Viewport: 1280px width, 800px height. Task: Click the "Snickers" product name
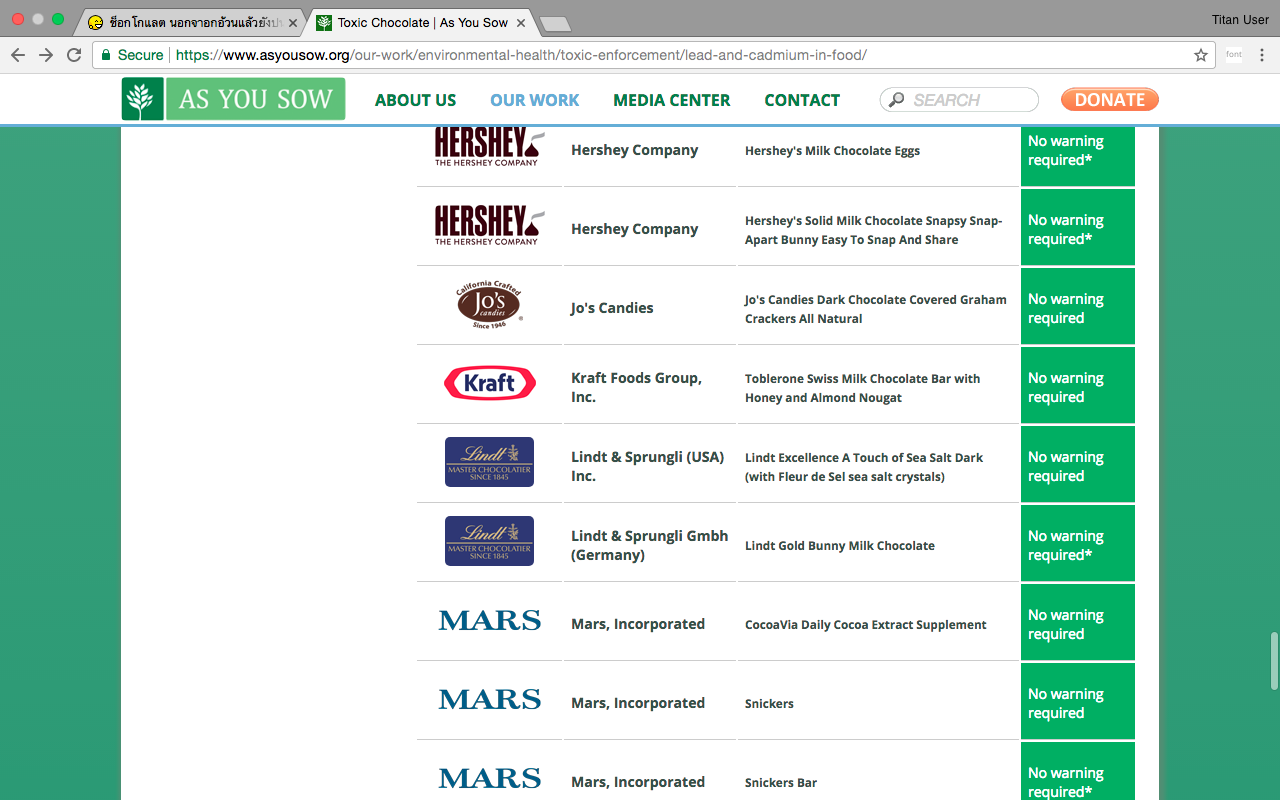tap(769, 704)
